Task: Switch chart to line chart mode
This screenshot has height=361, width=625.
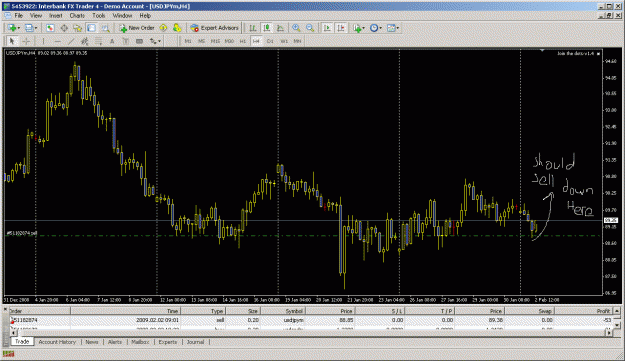Action: point(280,28)
